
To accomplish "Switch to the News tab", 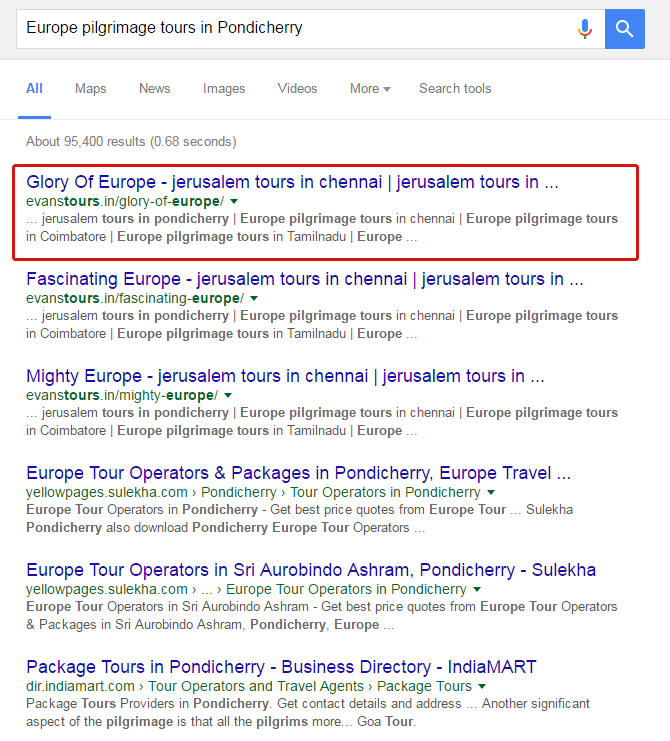I will (154, 89).
